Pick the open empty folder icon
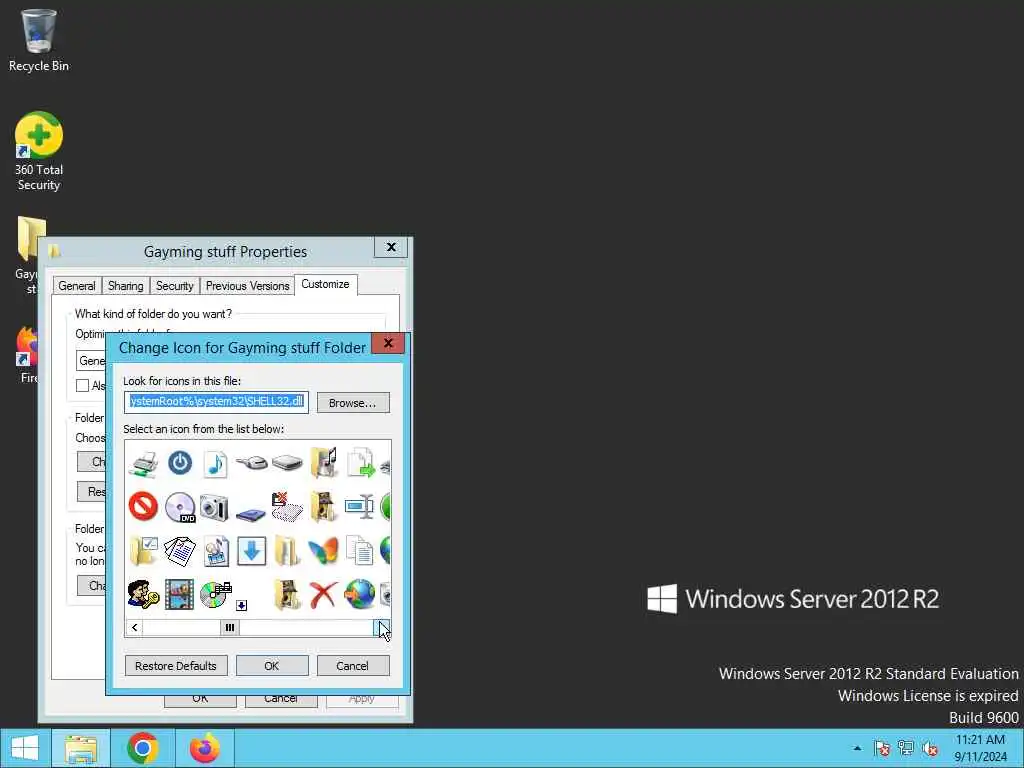 (x=287, y=551)
